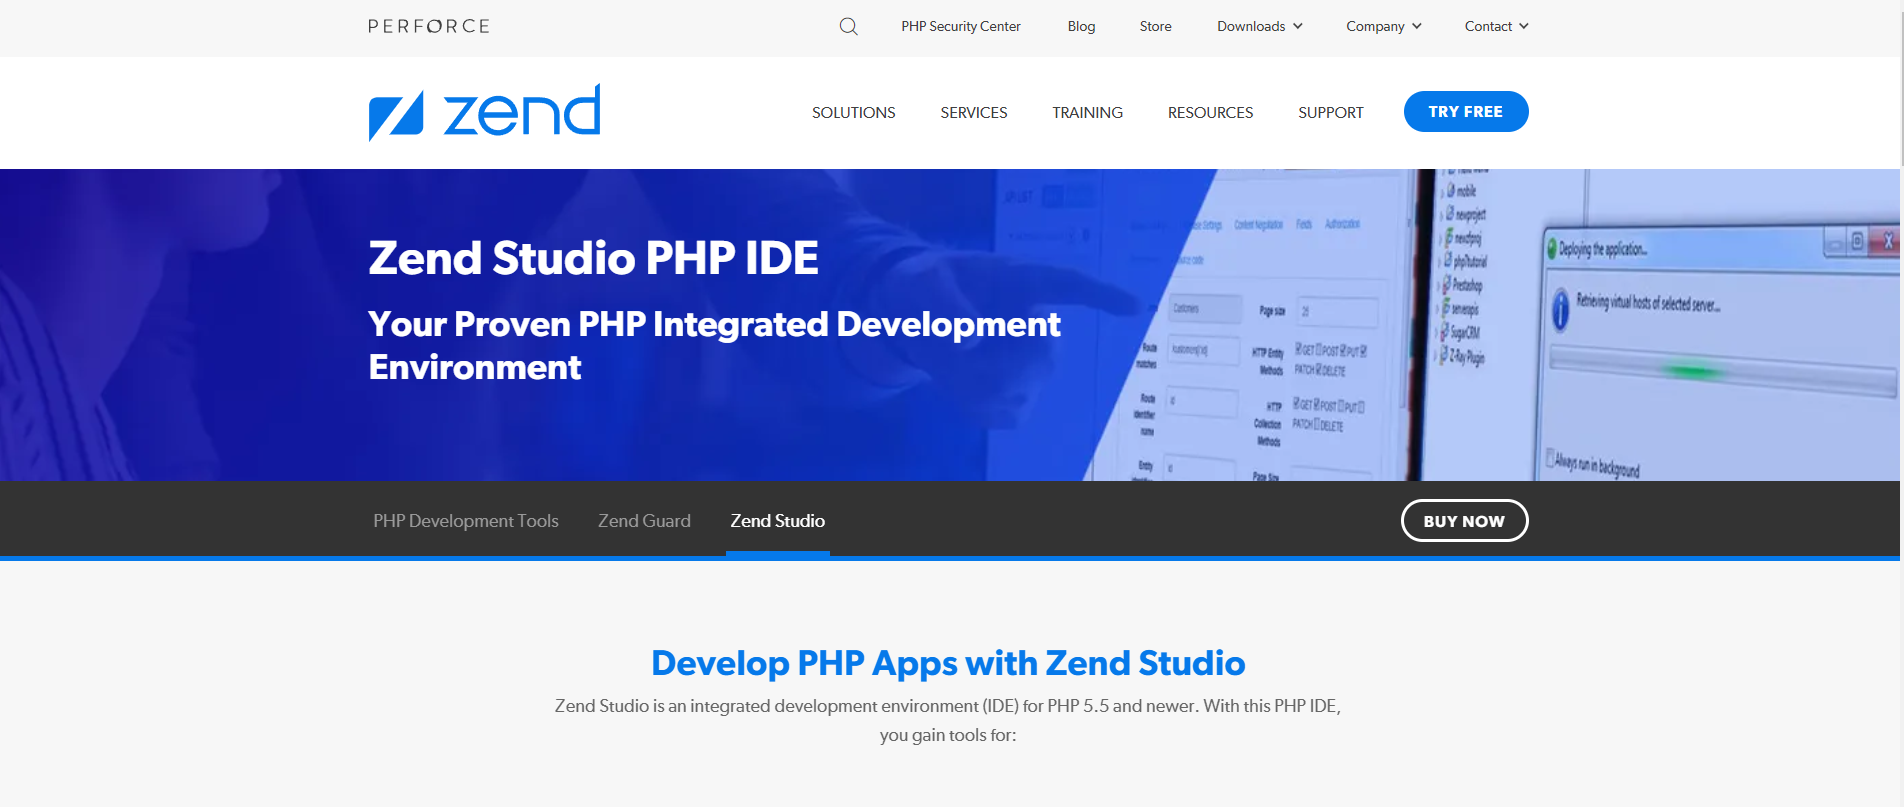1904x807 pixels.
Task: Expand the Contact dropdown
Action: point(1496,26)
